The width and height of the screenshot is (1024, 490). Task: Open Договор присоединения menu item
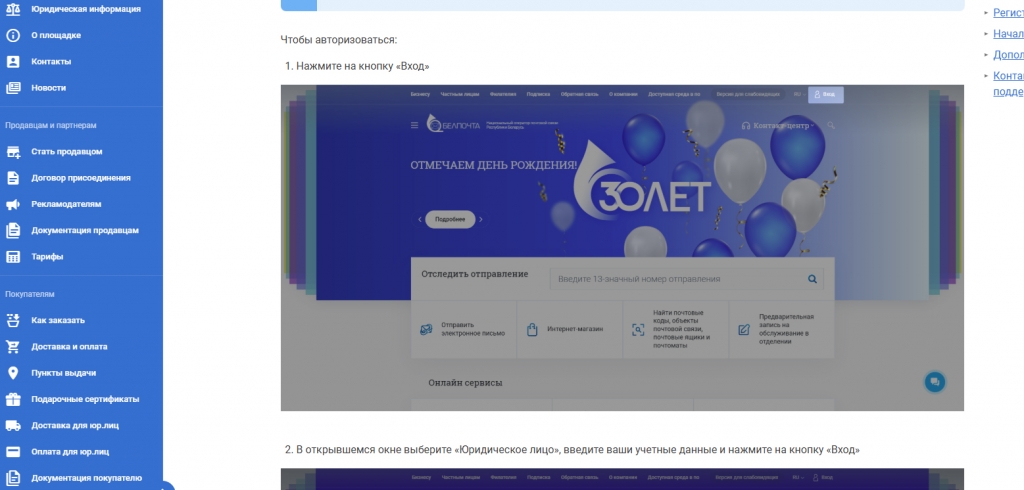[81, 178]
